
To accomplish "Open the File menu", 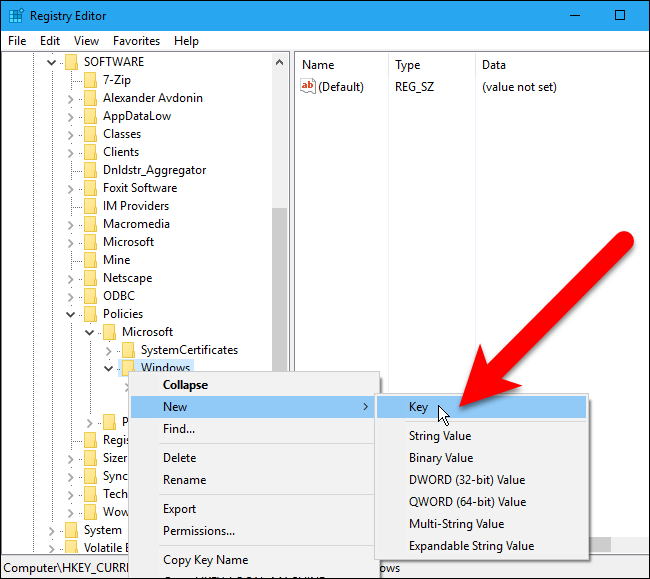I will point(17,41).
